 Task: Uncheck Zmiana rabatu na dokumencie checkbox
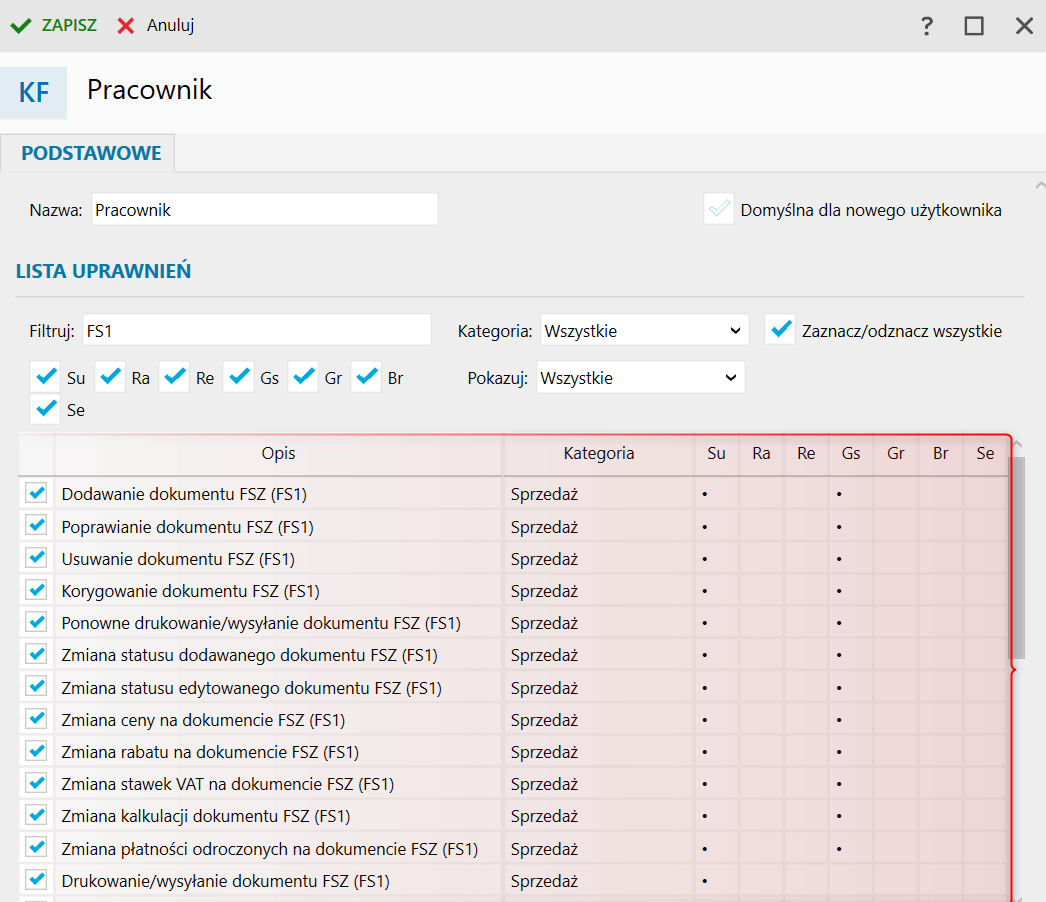point(36,751)
